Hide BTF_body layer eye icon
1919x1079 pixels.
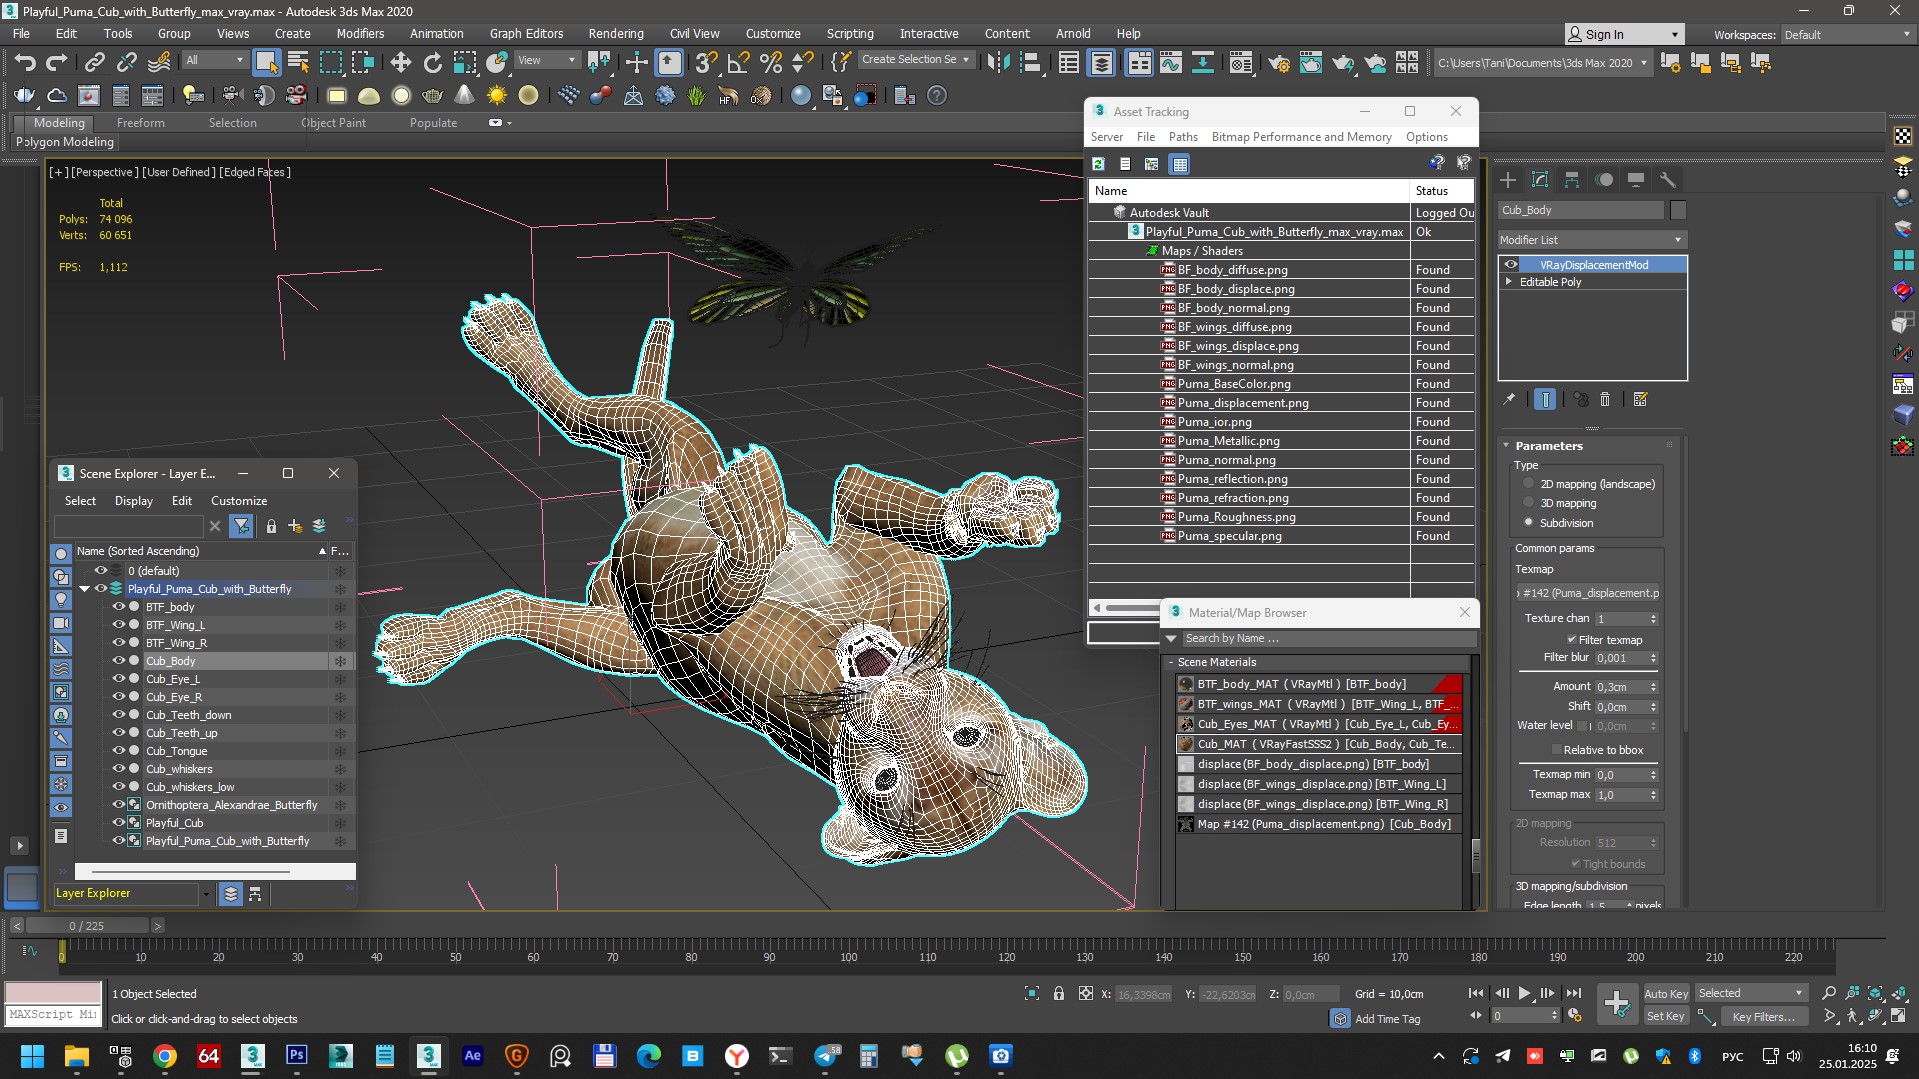118,607
